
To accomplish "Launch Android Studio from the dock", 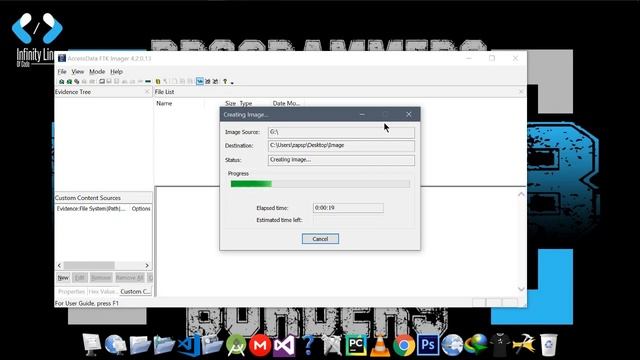I will coord(236,346).
